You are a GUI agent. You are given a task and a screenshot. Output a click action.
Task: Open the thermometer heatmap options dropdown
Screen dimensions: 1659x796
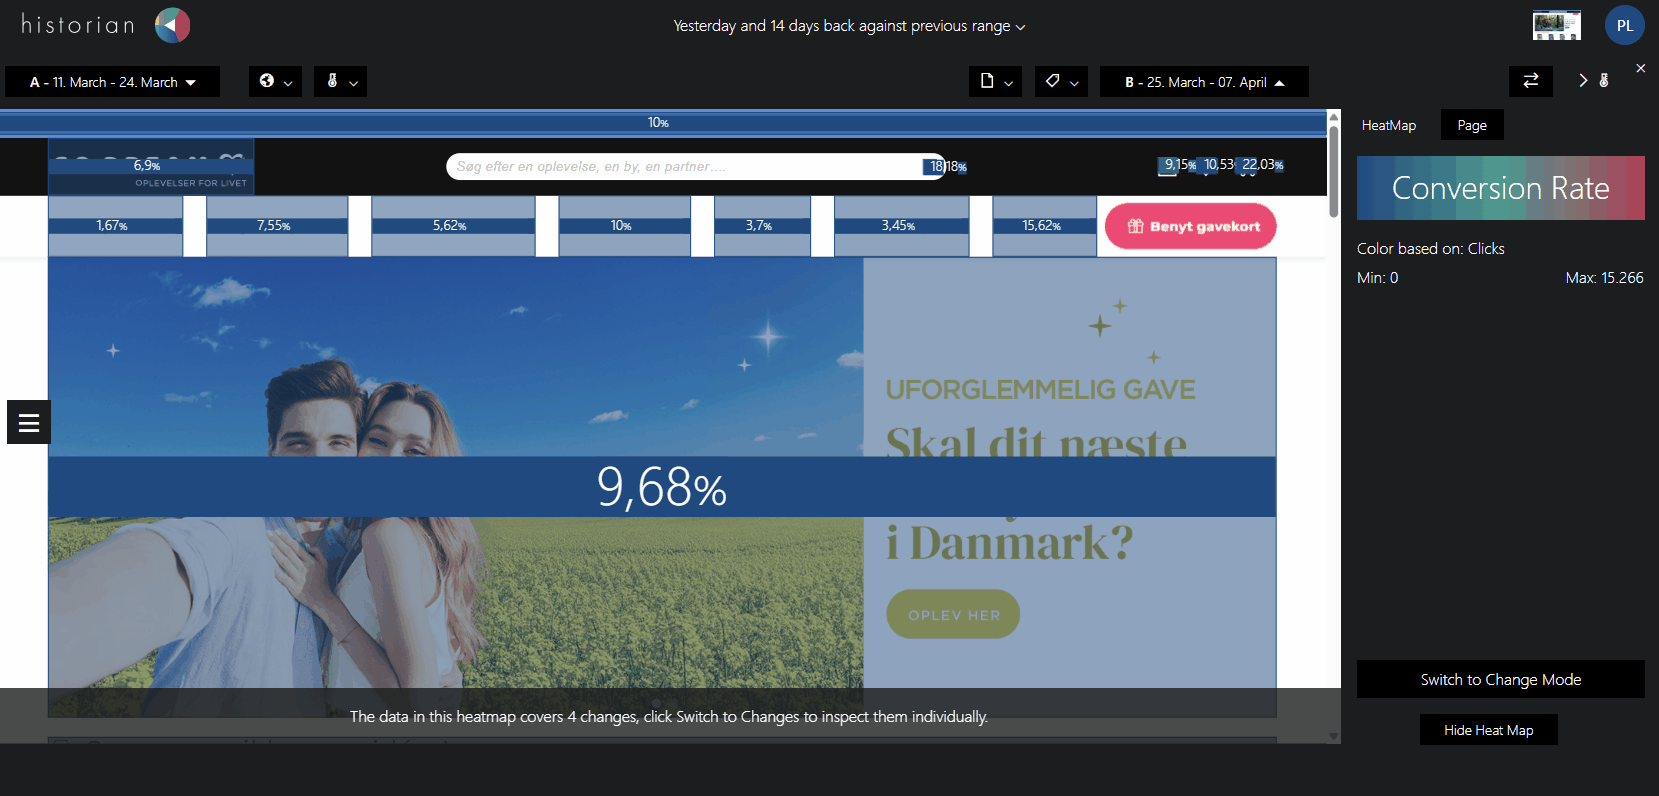(x=340, y=82)
